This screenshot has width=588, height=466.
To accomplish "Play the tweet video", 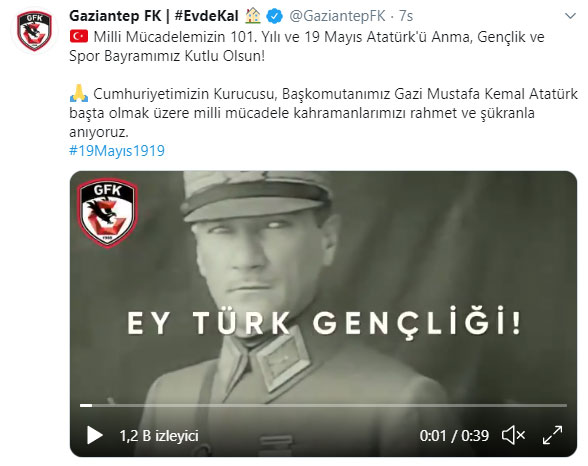I will [x=94, y=436].
